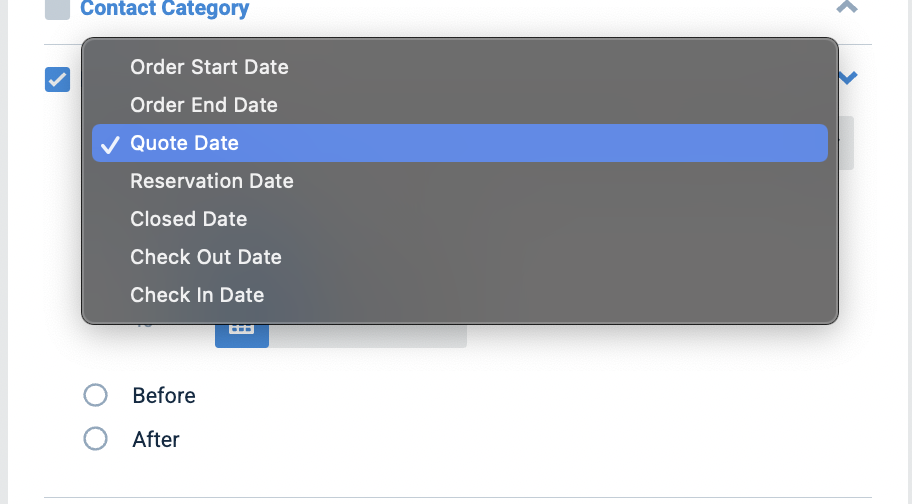Image resolution: width=912 pixels, height=504 pixels.
Task: Select the checked Quote Date option
Action: 459,143
